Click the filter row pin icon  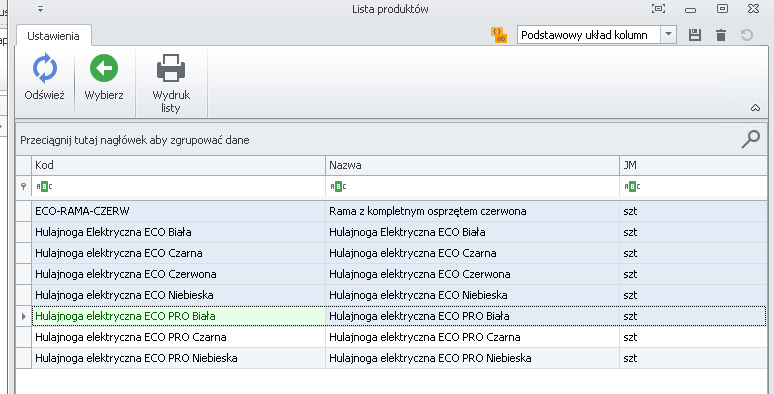[23, 187]
